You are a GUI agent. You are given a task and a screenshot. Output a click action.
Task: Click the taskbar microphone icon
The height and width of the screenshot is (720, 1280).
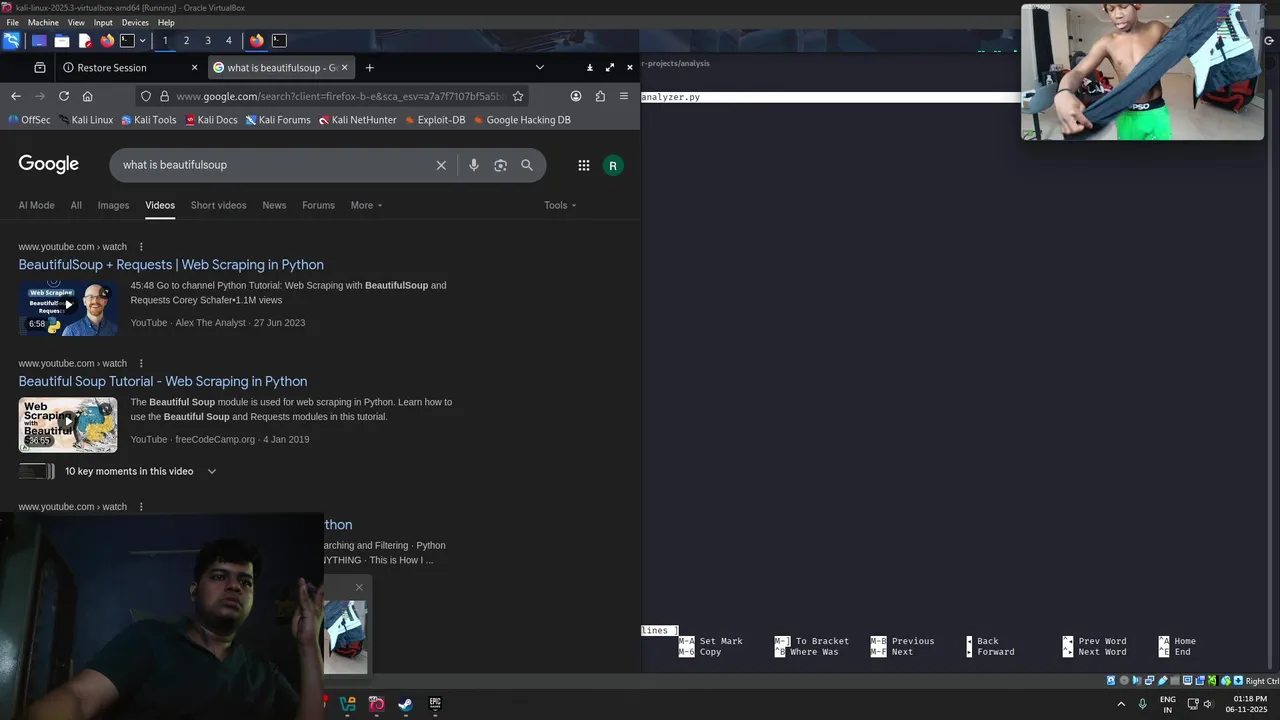coord(1143,704)
